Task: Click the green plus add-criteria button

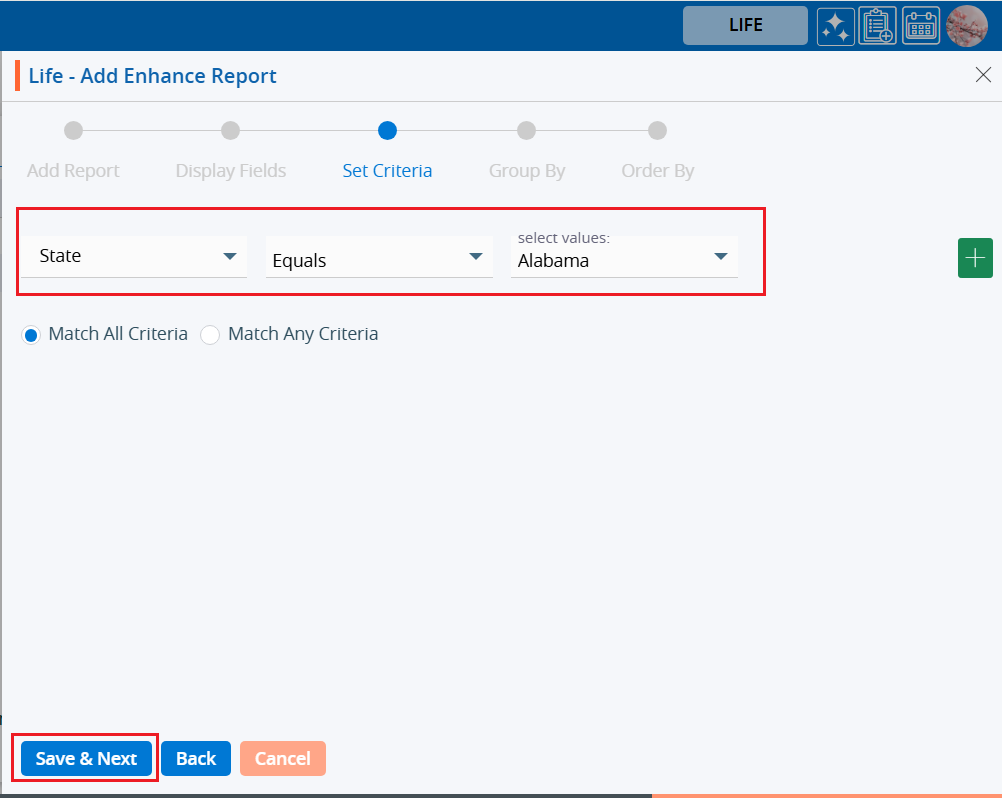Action: pos(975,258)
